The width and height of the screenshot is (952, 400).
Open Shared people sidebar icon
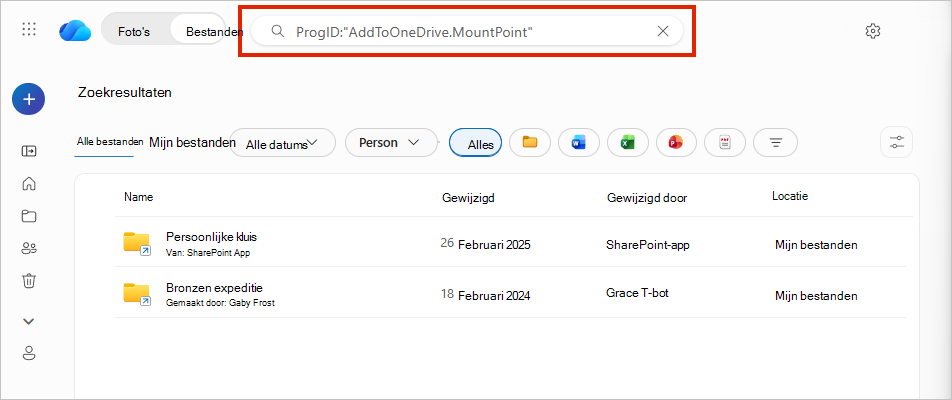(29, 248)
